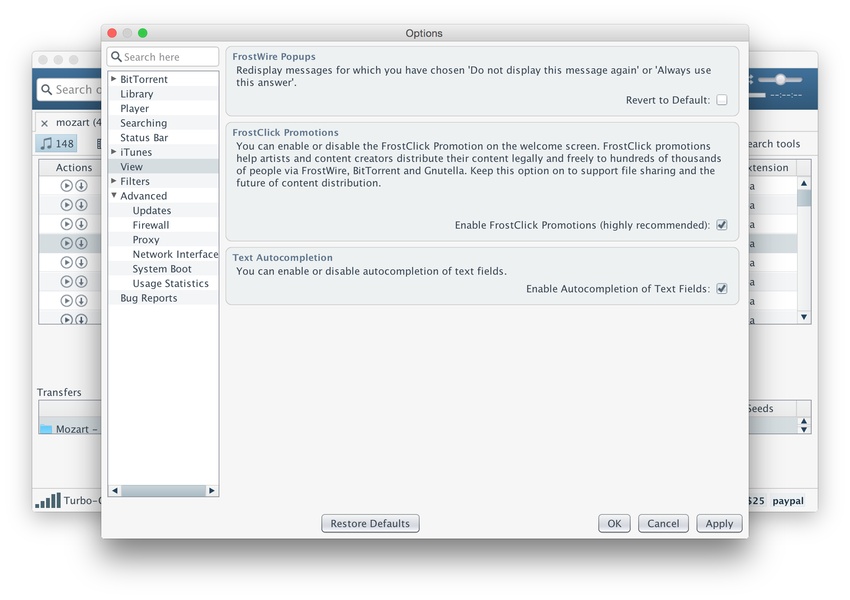Disable the FrostClick Promotions checkbox

tap(722, 225)
